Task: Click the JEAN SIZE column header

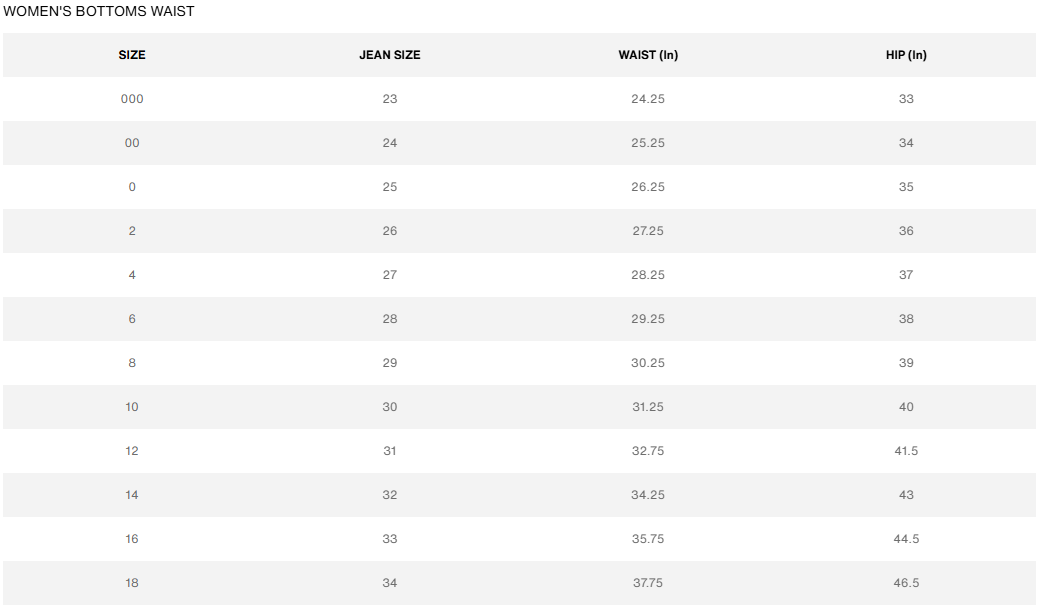Action: (x=390, y=55)
